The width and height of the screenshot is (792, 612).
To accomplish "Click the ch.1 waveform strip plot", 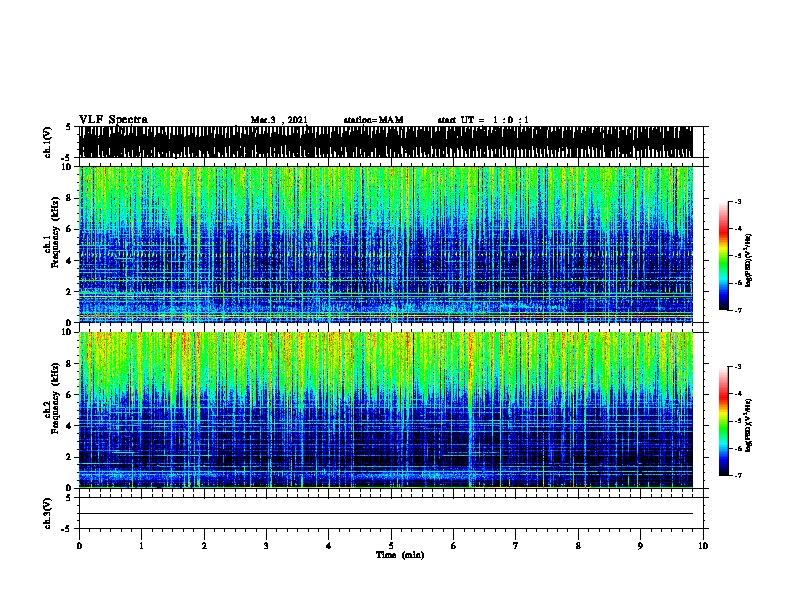I will coord(386,142).
